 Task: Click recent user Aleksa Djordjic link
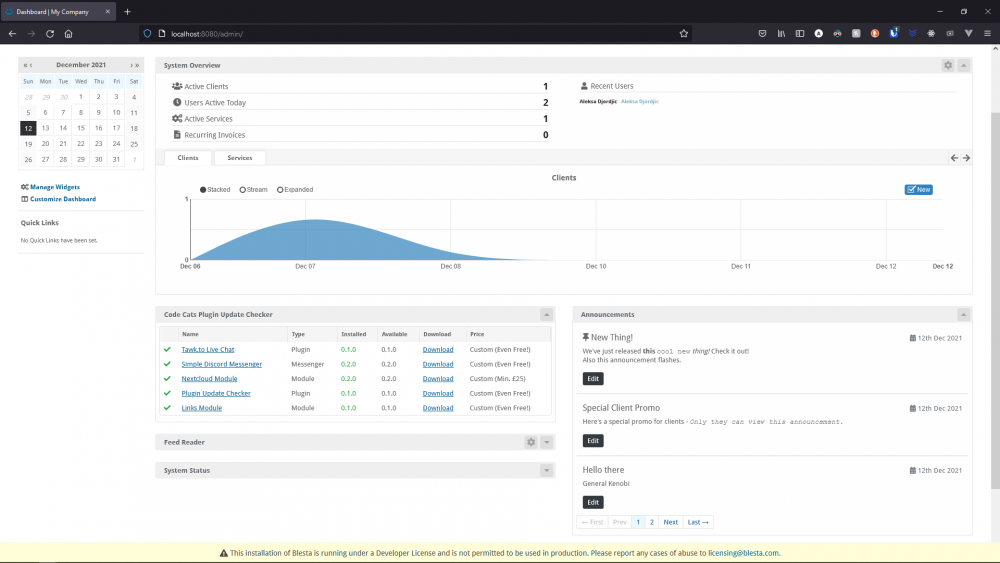point(640,101)
